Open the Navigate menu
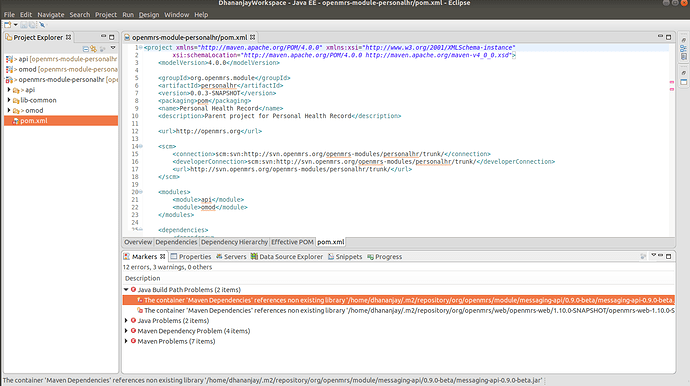Image resolution: width=690 pixels, height=386 pixels. click(x=51, y=15)
